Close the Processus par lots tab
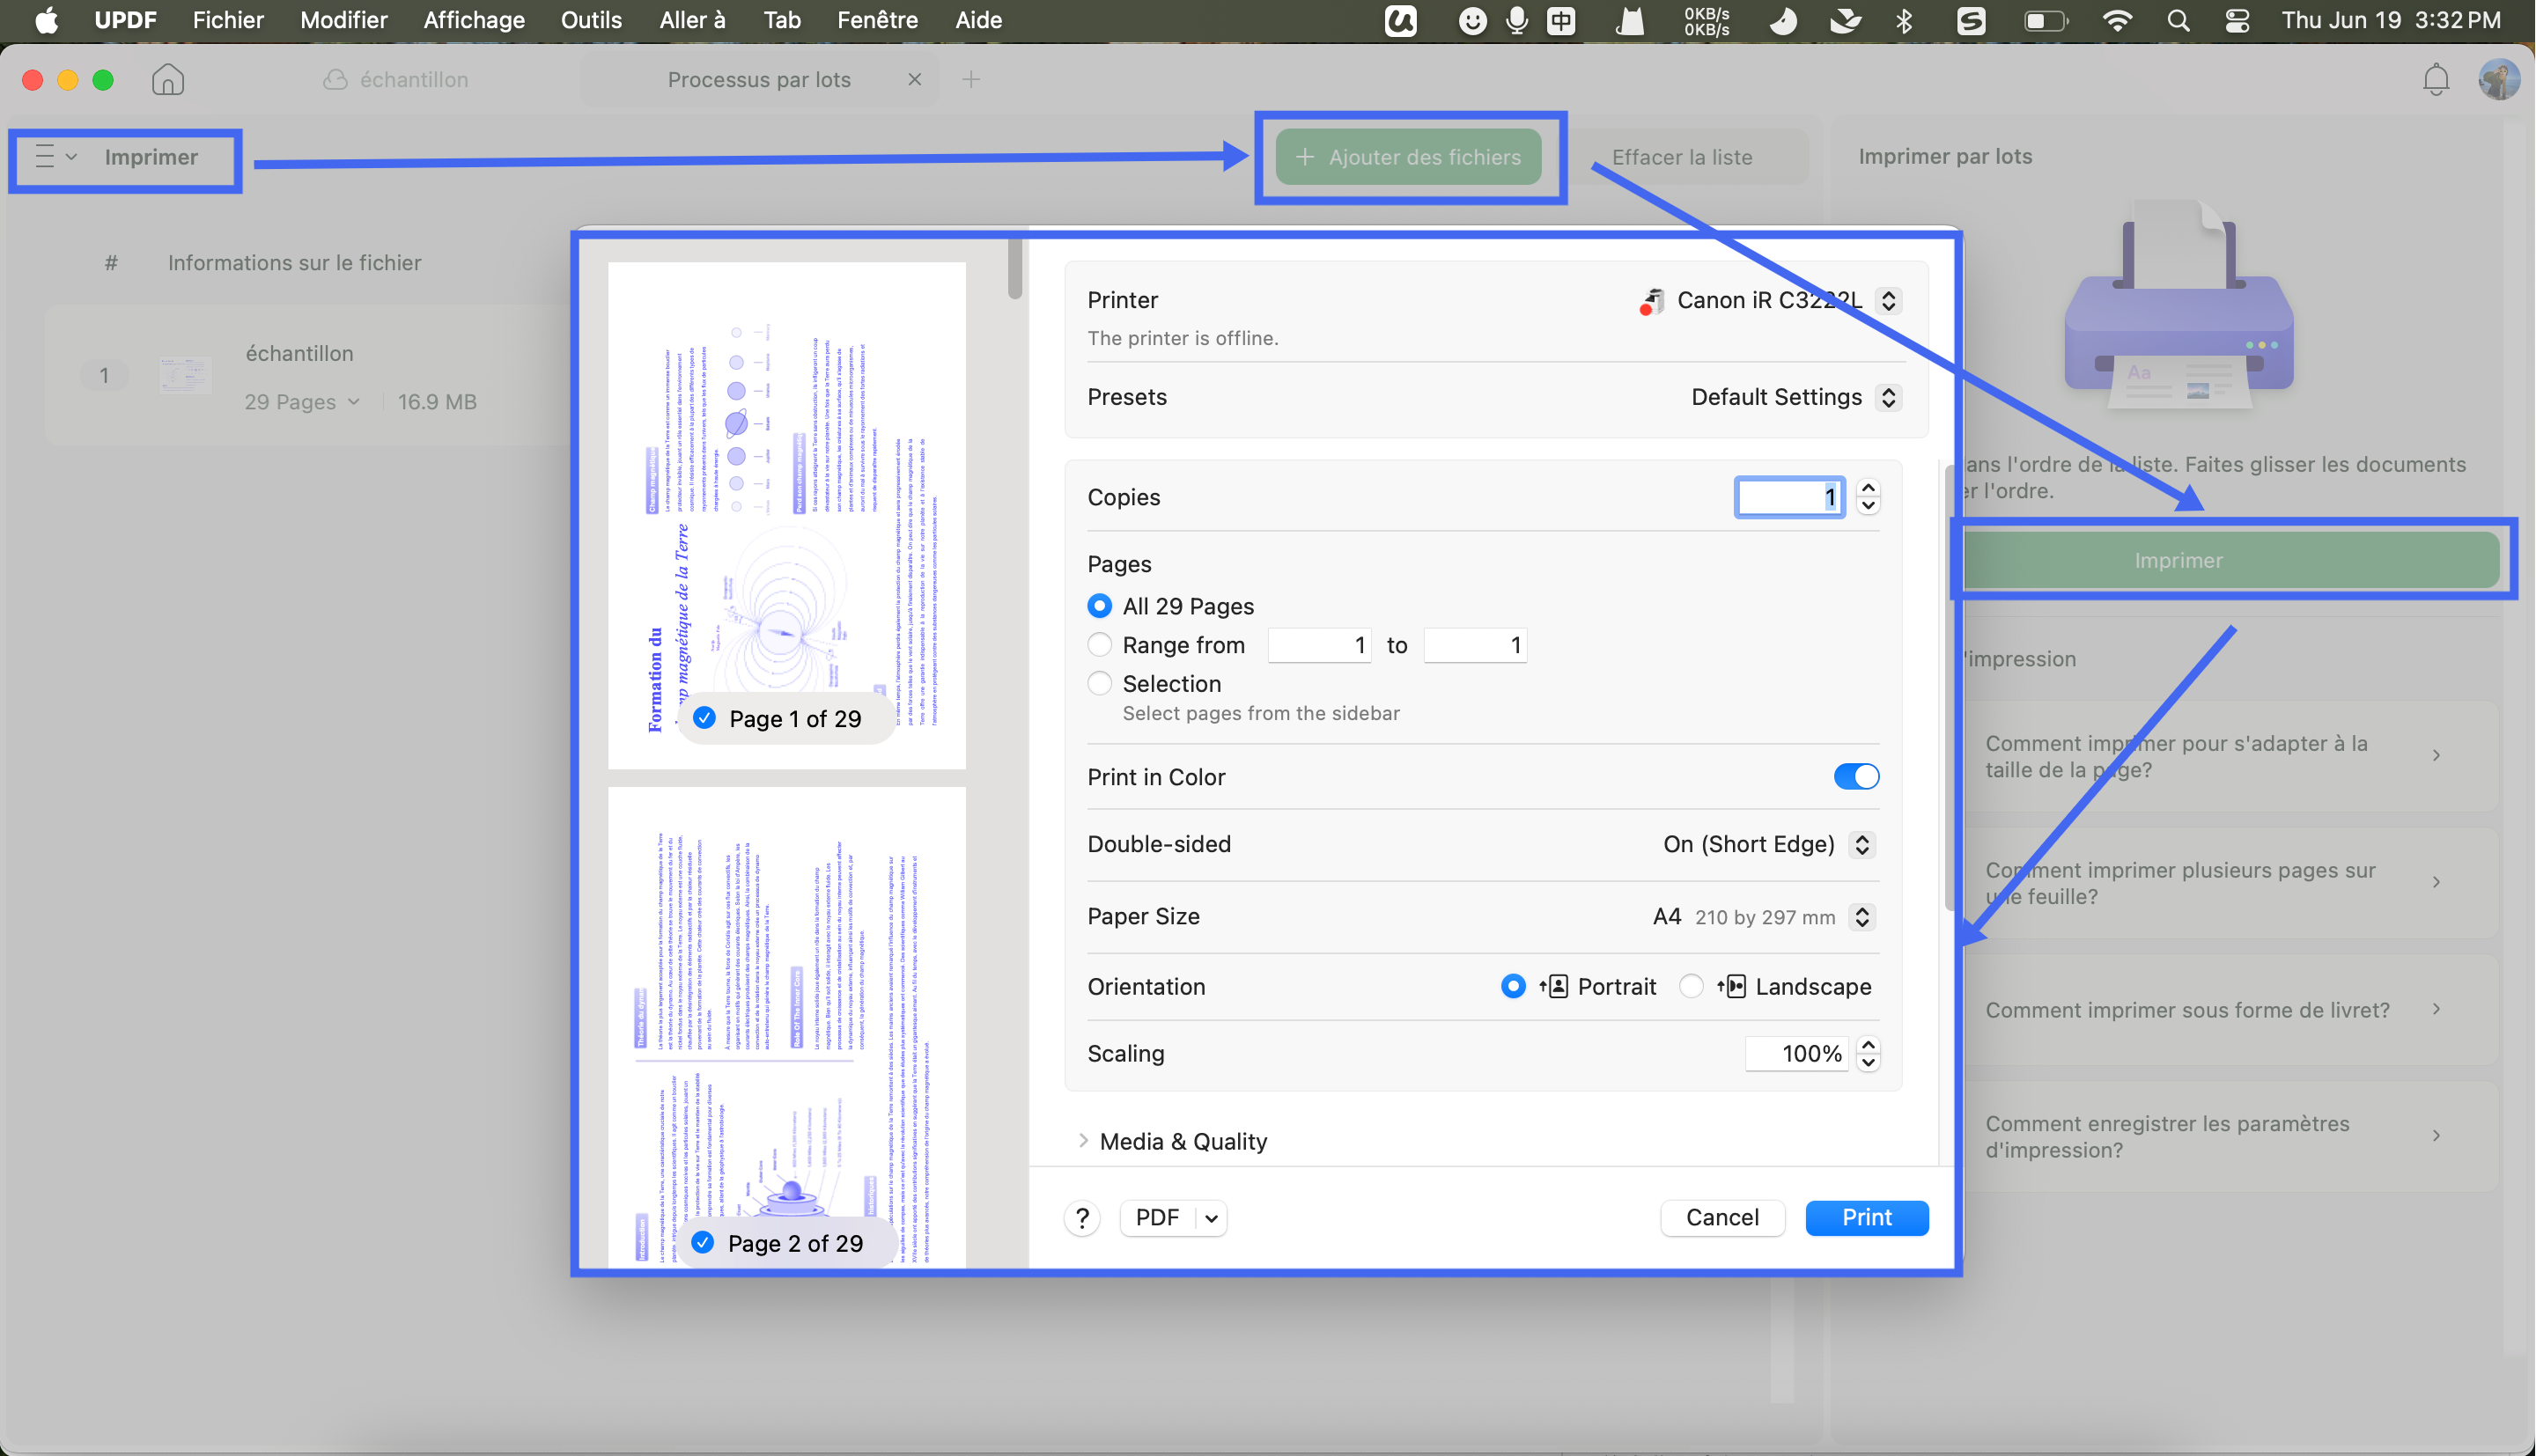Viewport: 2536px width, 1456px height. [914, 79]
